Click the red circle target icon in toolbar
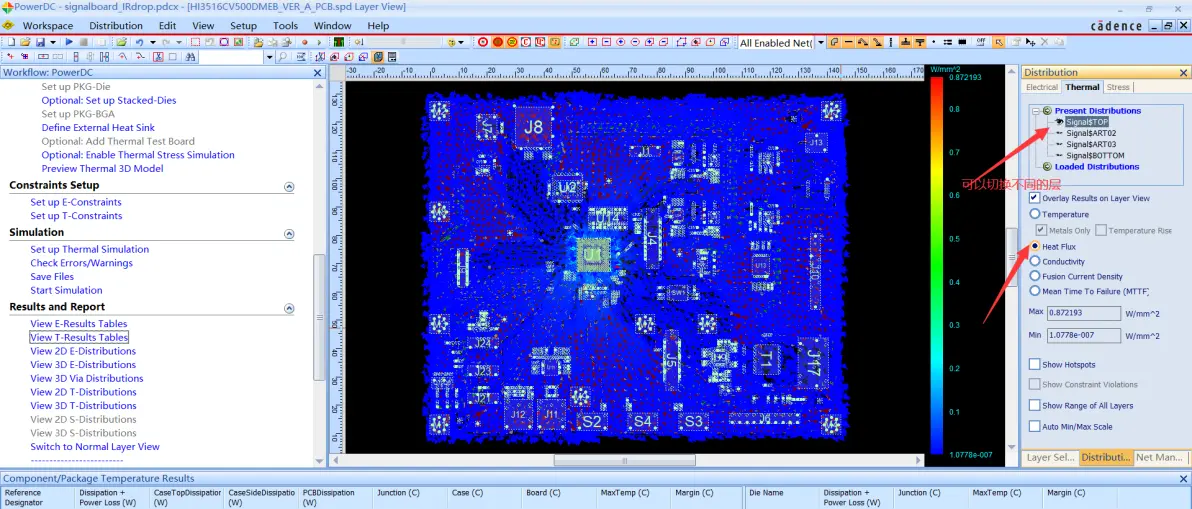Image resolution: width=1192 pixels, height=509 pixels. (483, 43)
